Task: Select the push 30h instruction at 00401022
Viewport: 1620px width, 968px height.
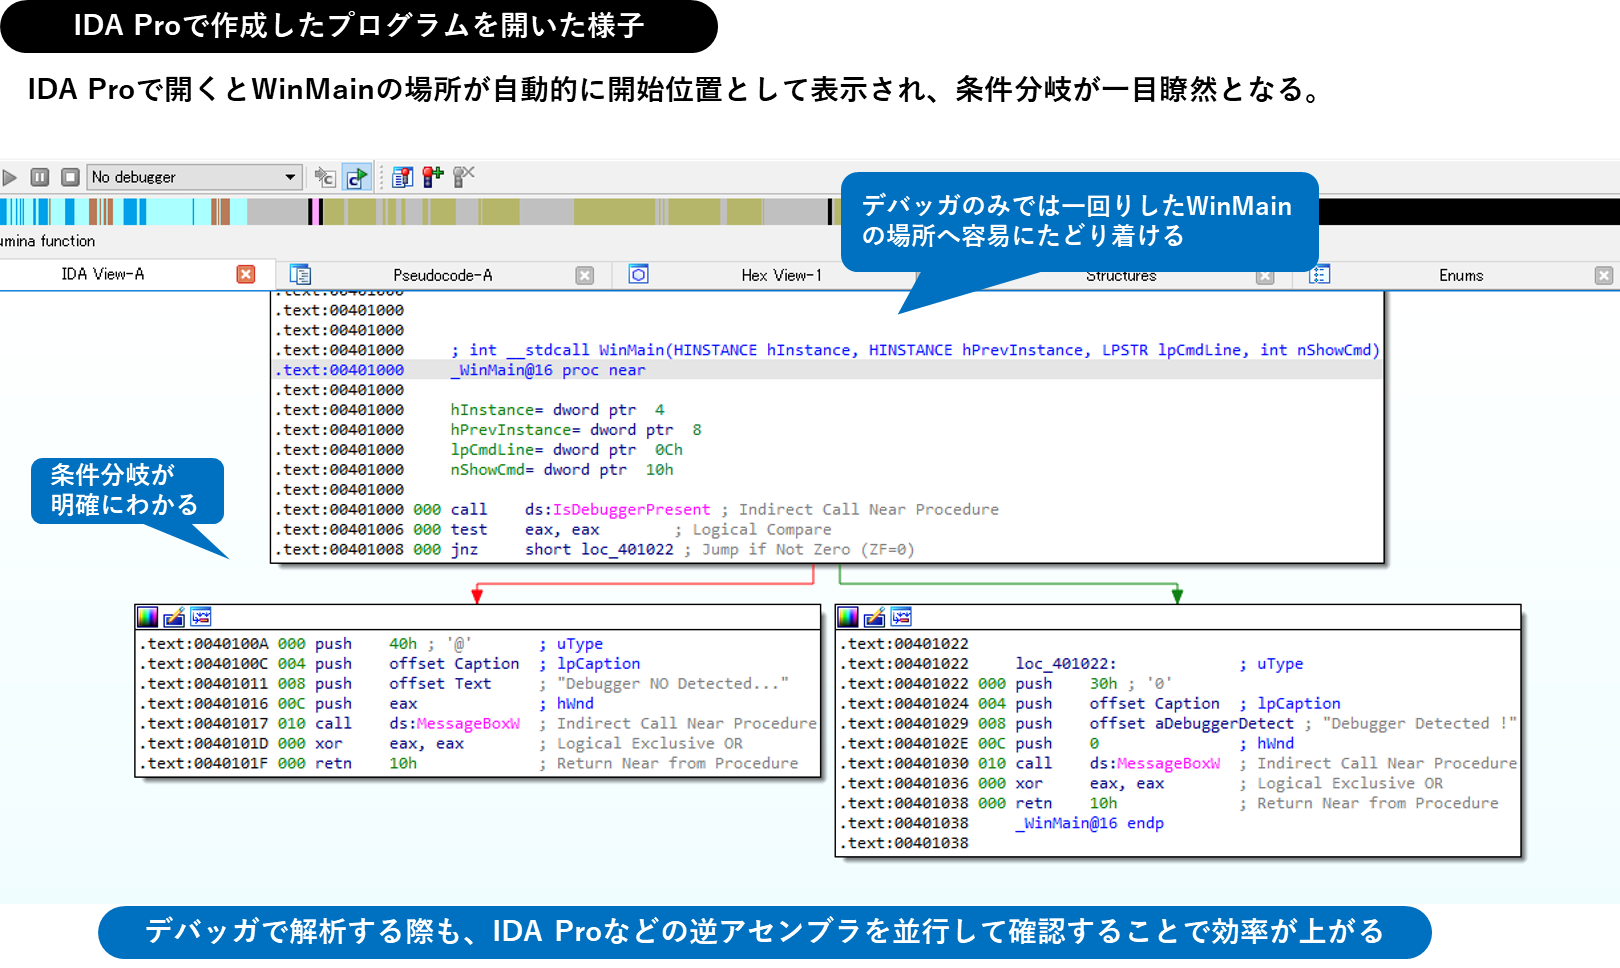Action: (x=1066, y=684)
